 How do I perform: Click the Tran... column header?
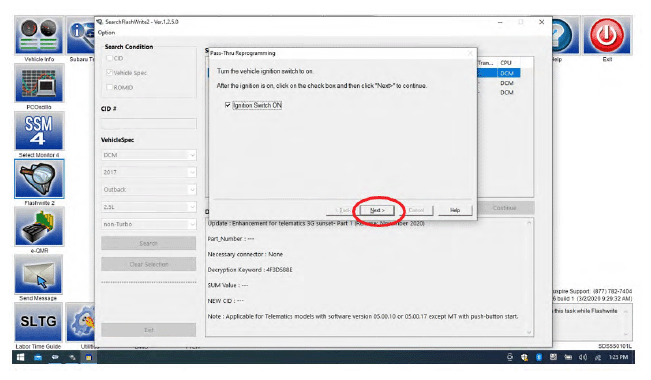tap(486, 63)
